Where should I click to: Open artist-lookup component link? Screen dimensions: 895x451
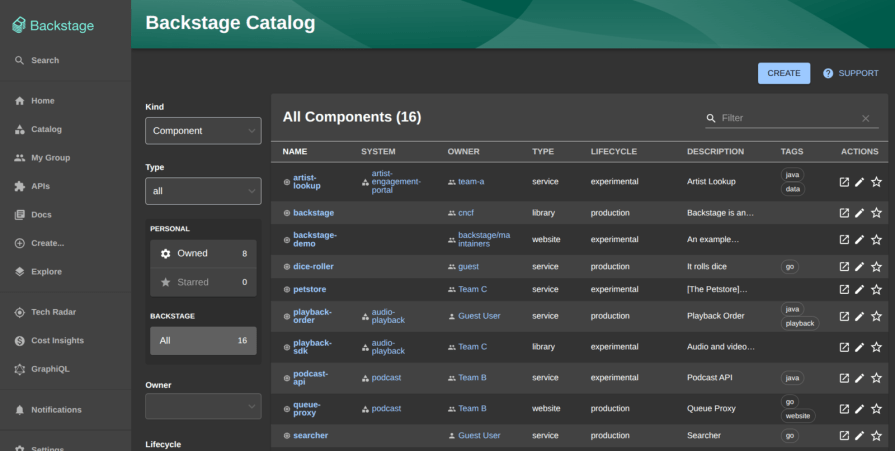pos(307,182)
